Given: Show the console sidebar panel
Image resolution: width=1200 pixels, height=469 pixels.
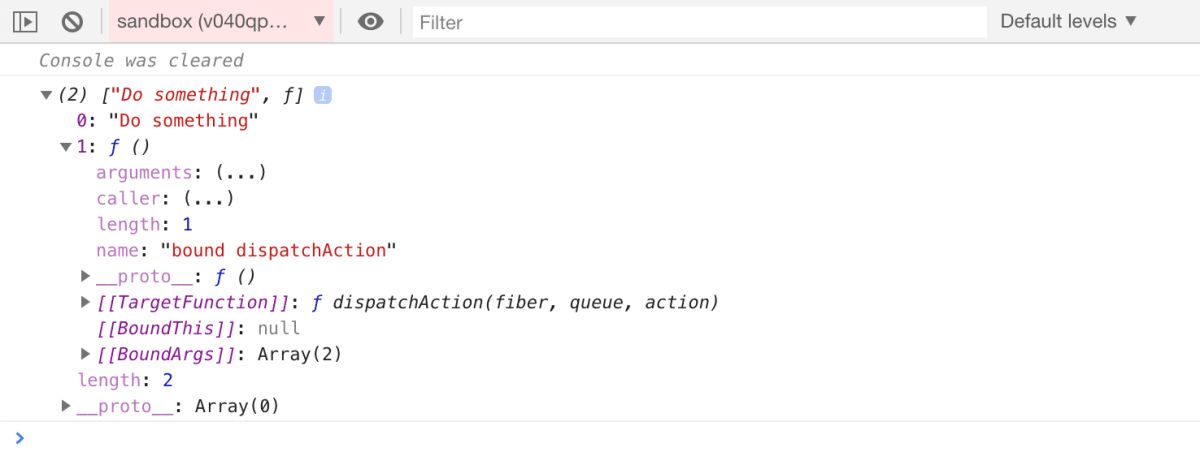Looking at the screenshot, I should point(25,21).
